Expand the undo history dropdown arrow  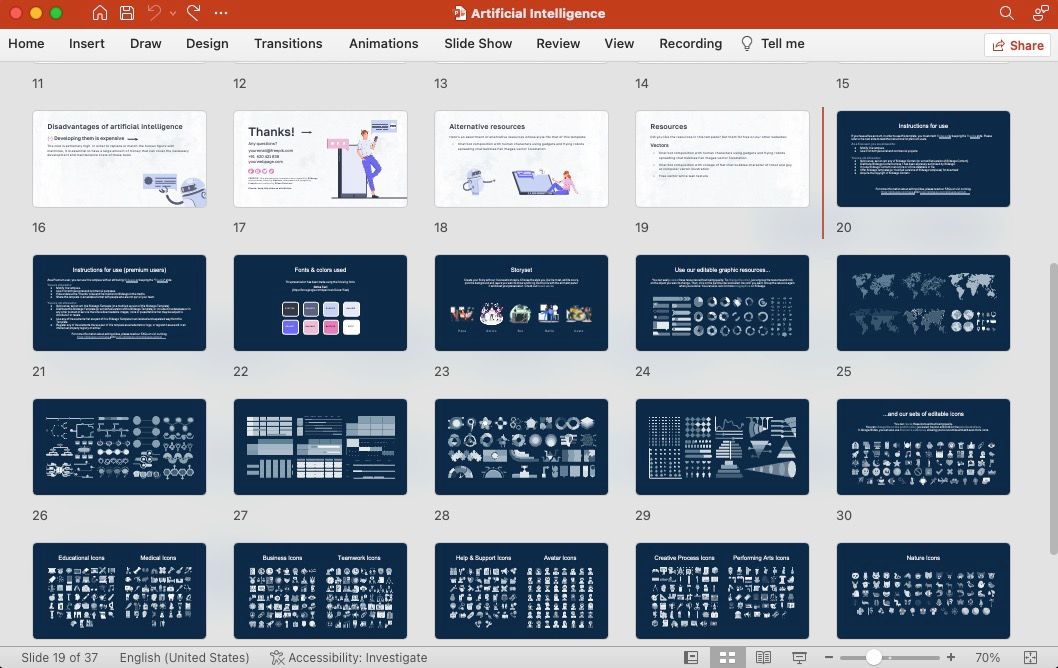pos(173,14)
